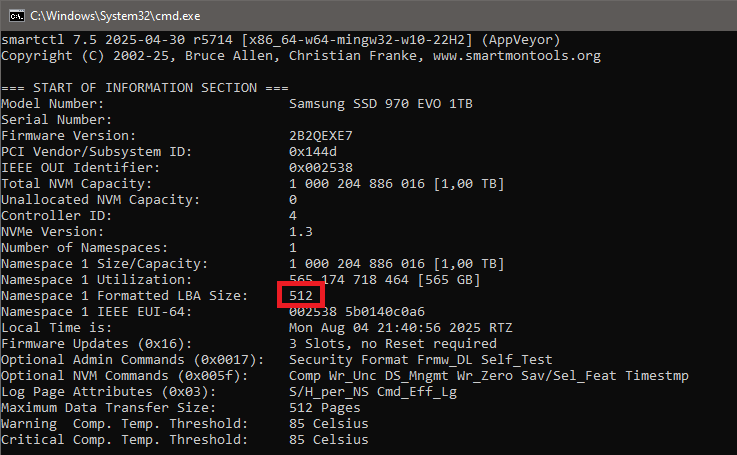Screen dimensions: 737x455
Task: Click the NVMe Version label
Action: (x=52, y=232)
